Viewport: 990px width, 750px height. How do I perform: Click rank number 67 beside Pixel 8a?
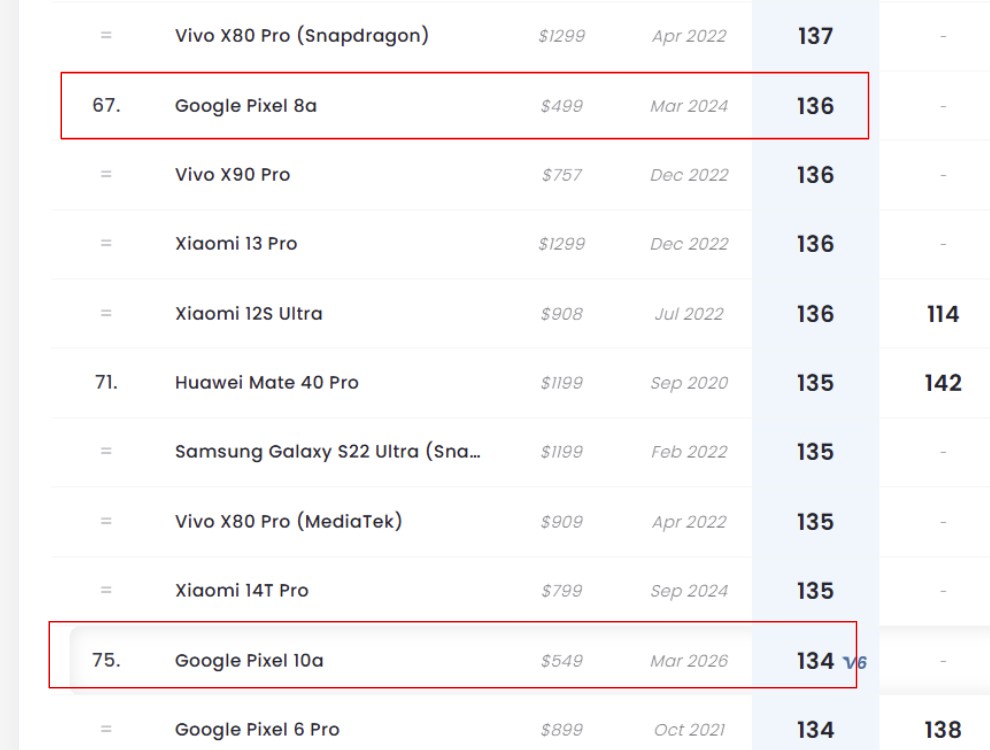pos(106,105)
